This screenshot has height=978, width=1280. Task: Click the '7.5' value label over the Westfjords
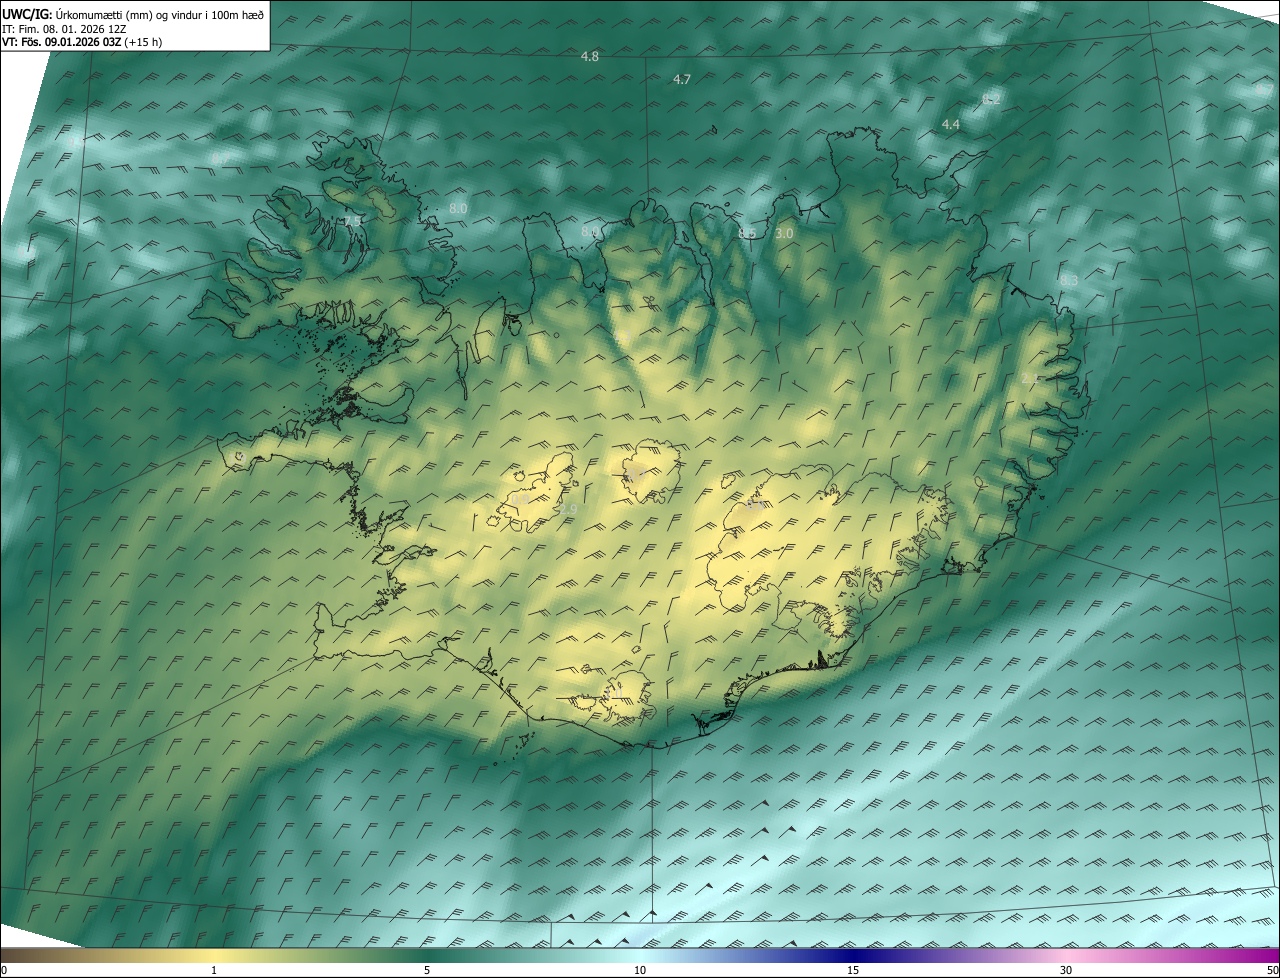[352, 221]
